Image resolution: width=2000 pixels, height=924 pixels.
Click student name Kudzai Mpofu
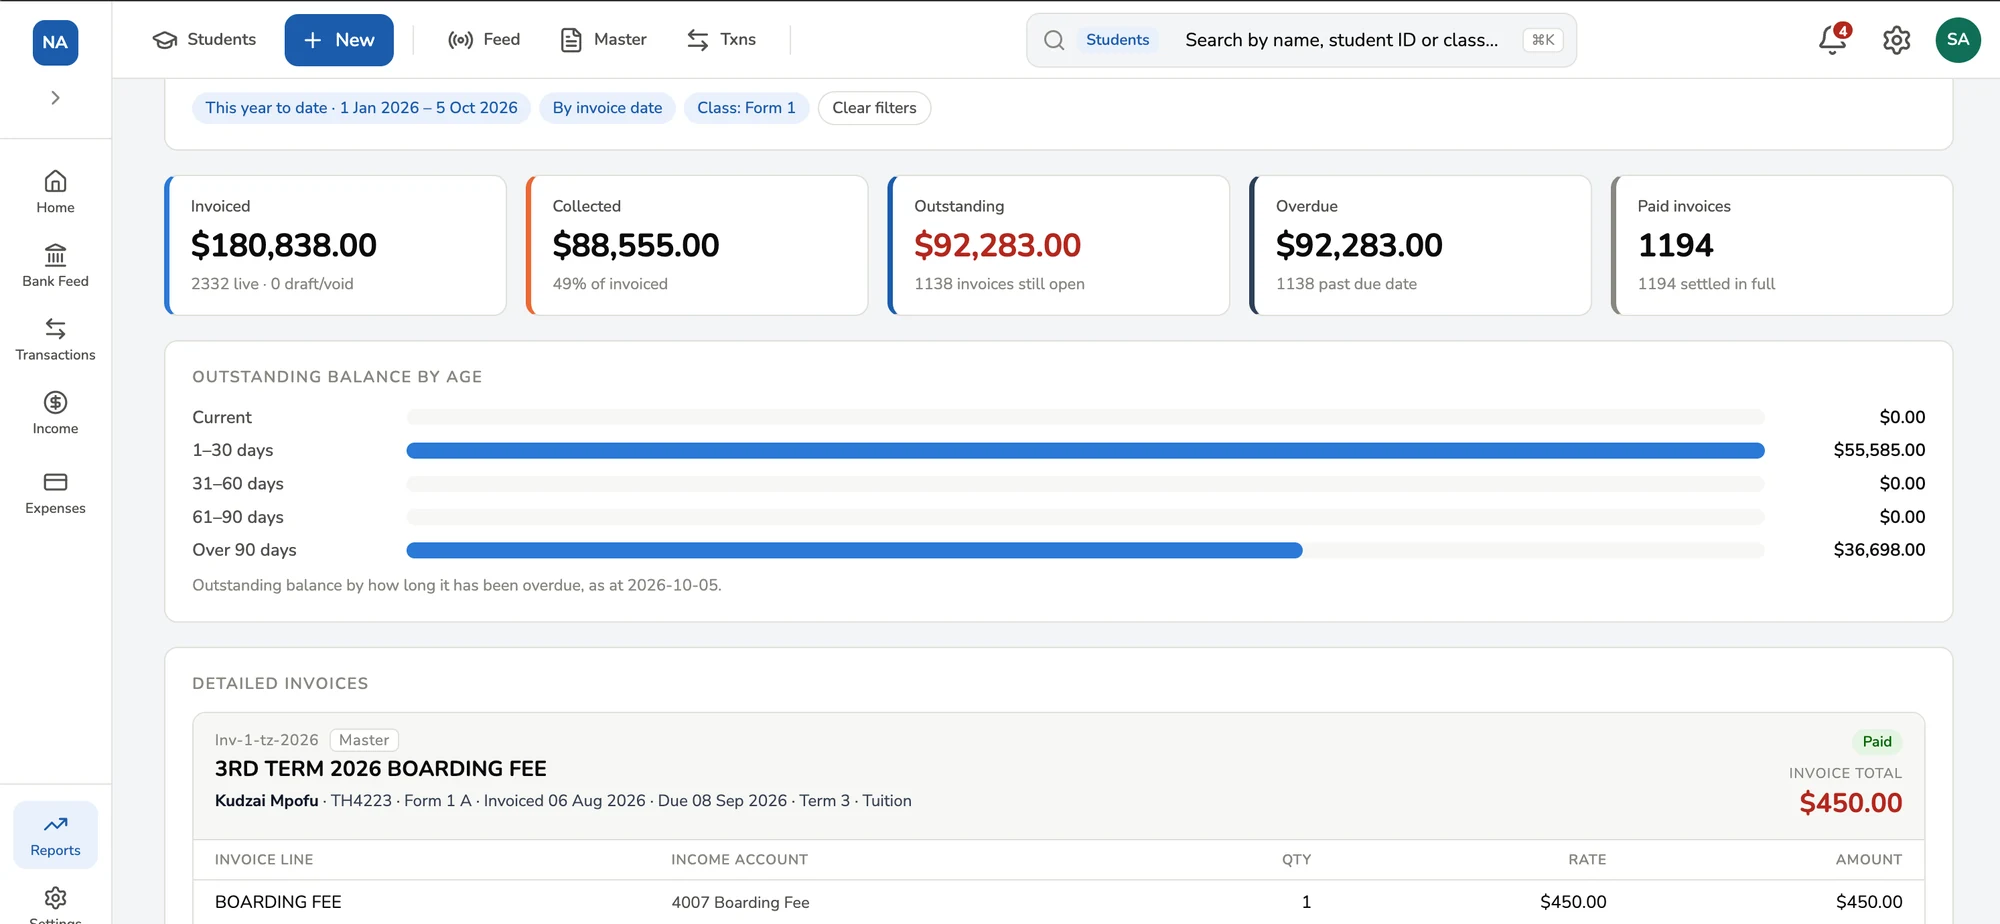(x=266, y=801)
